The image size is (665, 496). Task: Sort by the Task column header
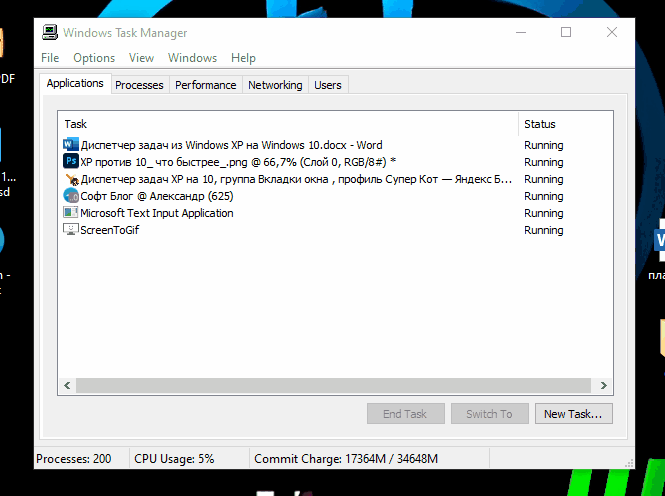coord(288,124)
